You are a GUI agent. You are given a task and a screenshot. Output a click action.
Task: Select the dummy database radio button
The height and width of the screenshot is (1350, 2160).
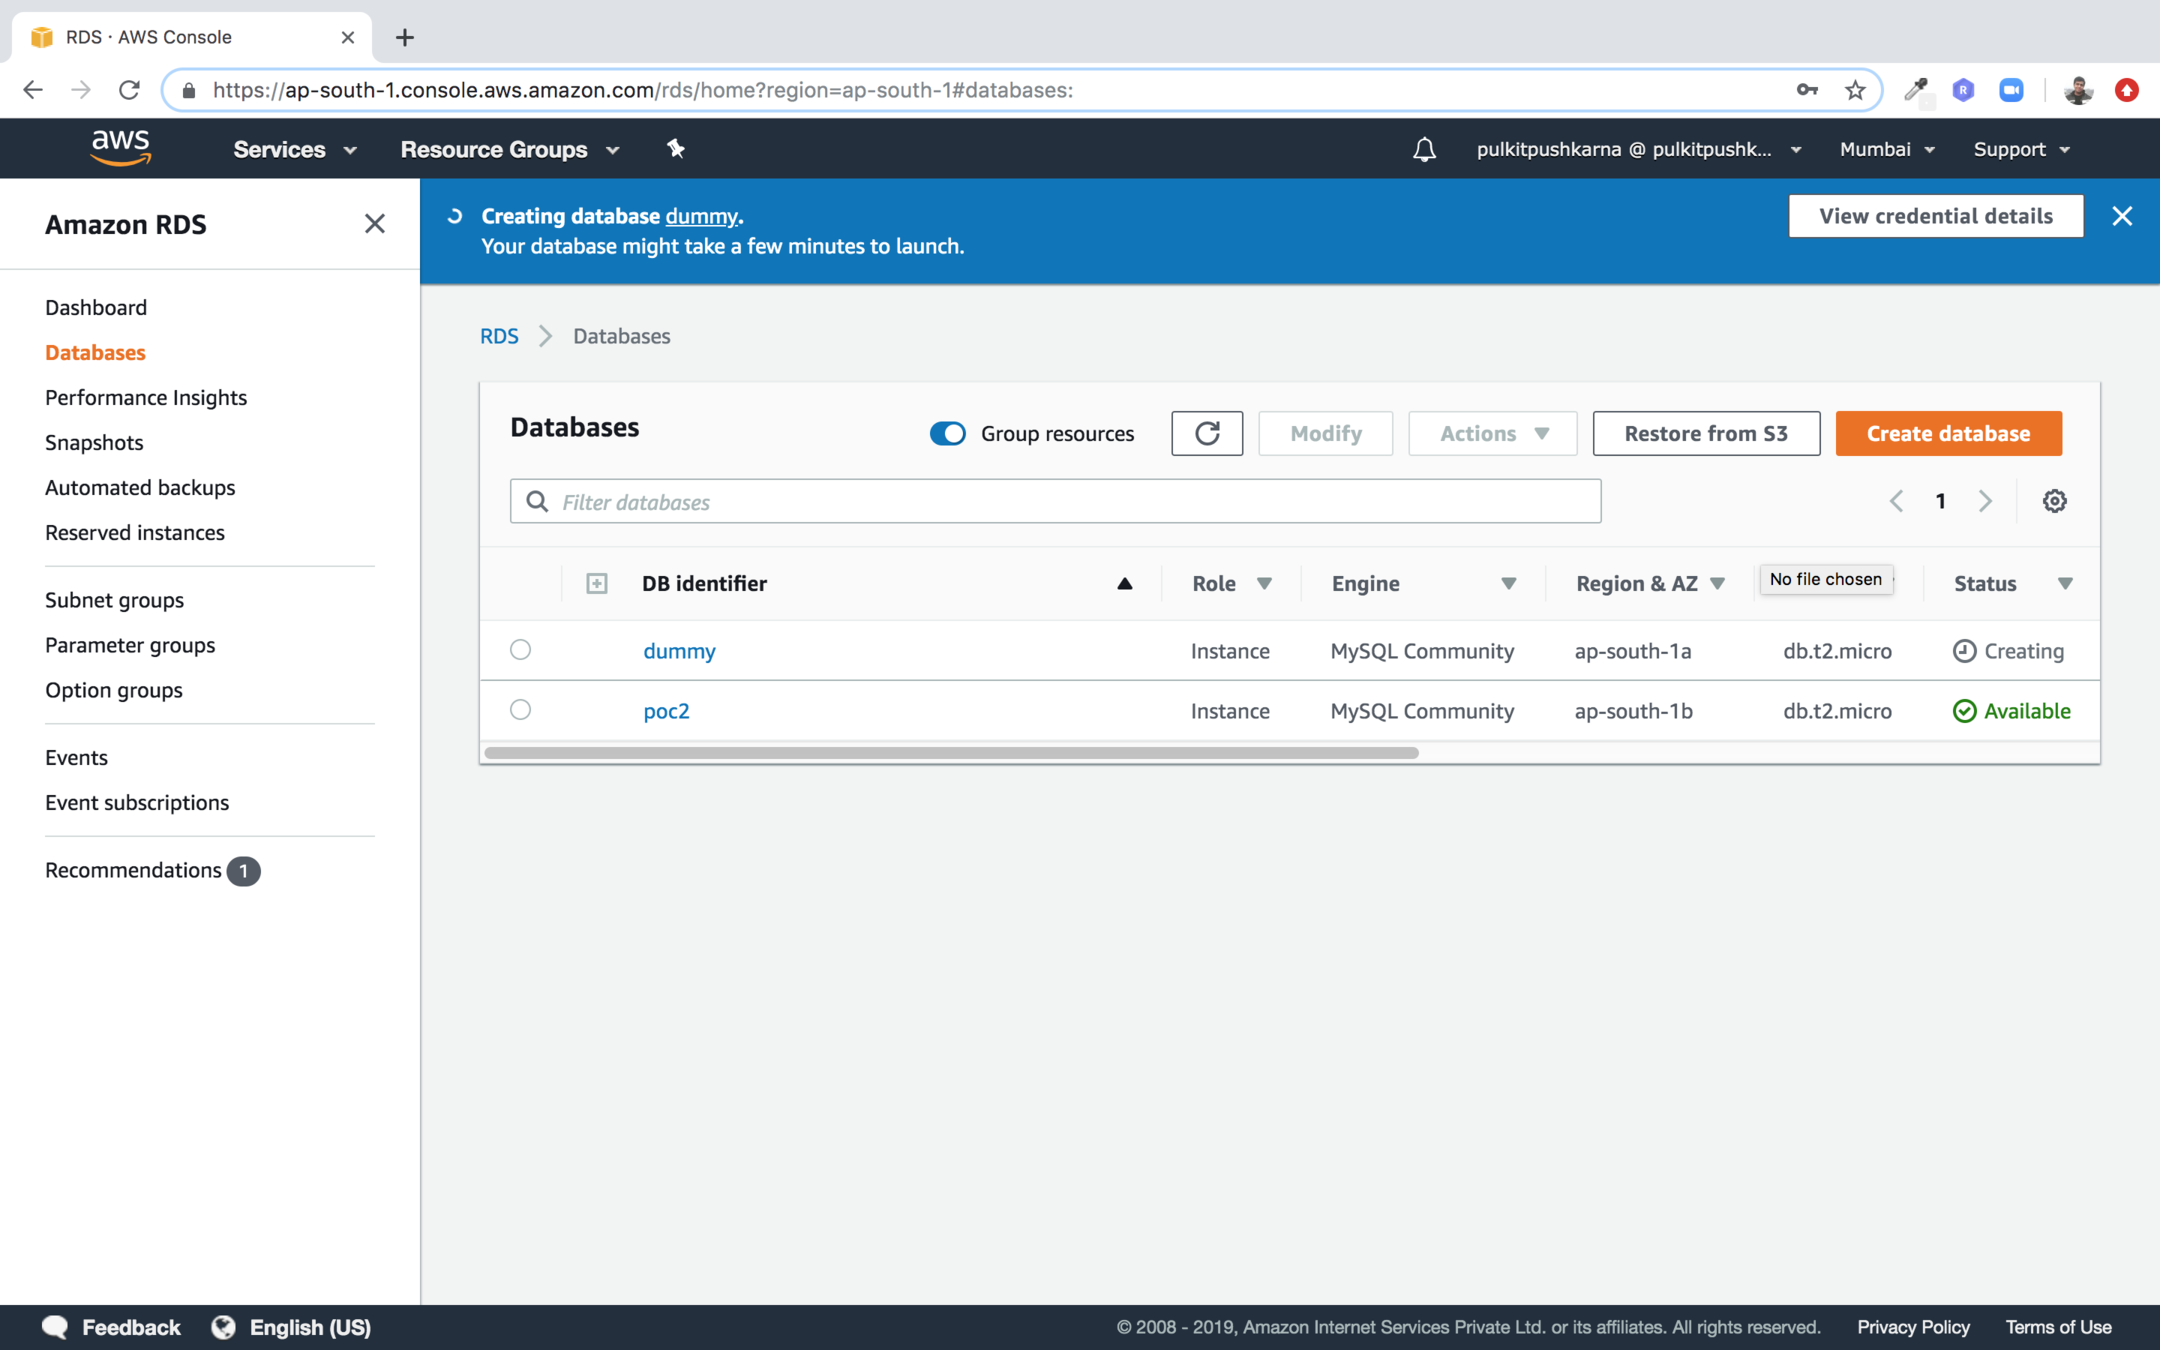520,650
